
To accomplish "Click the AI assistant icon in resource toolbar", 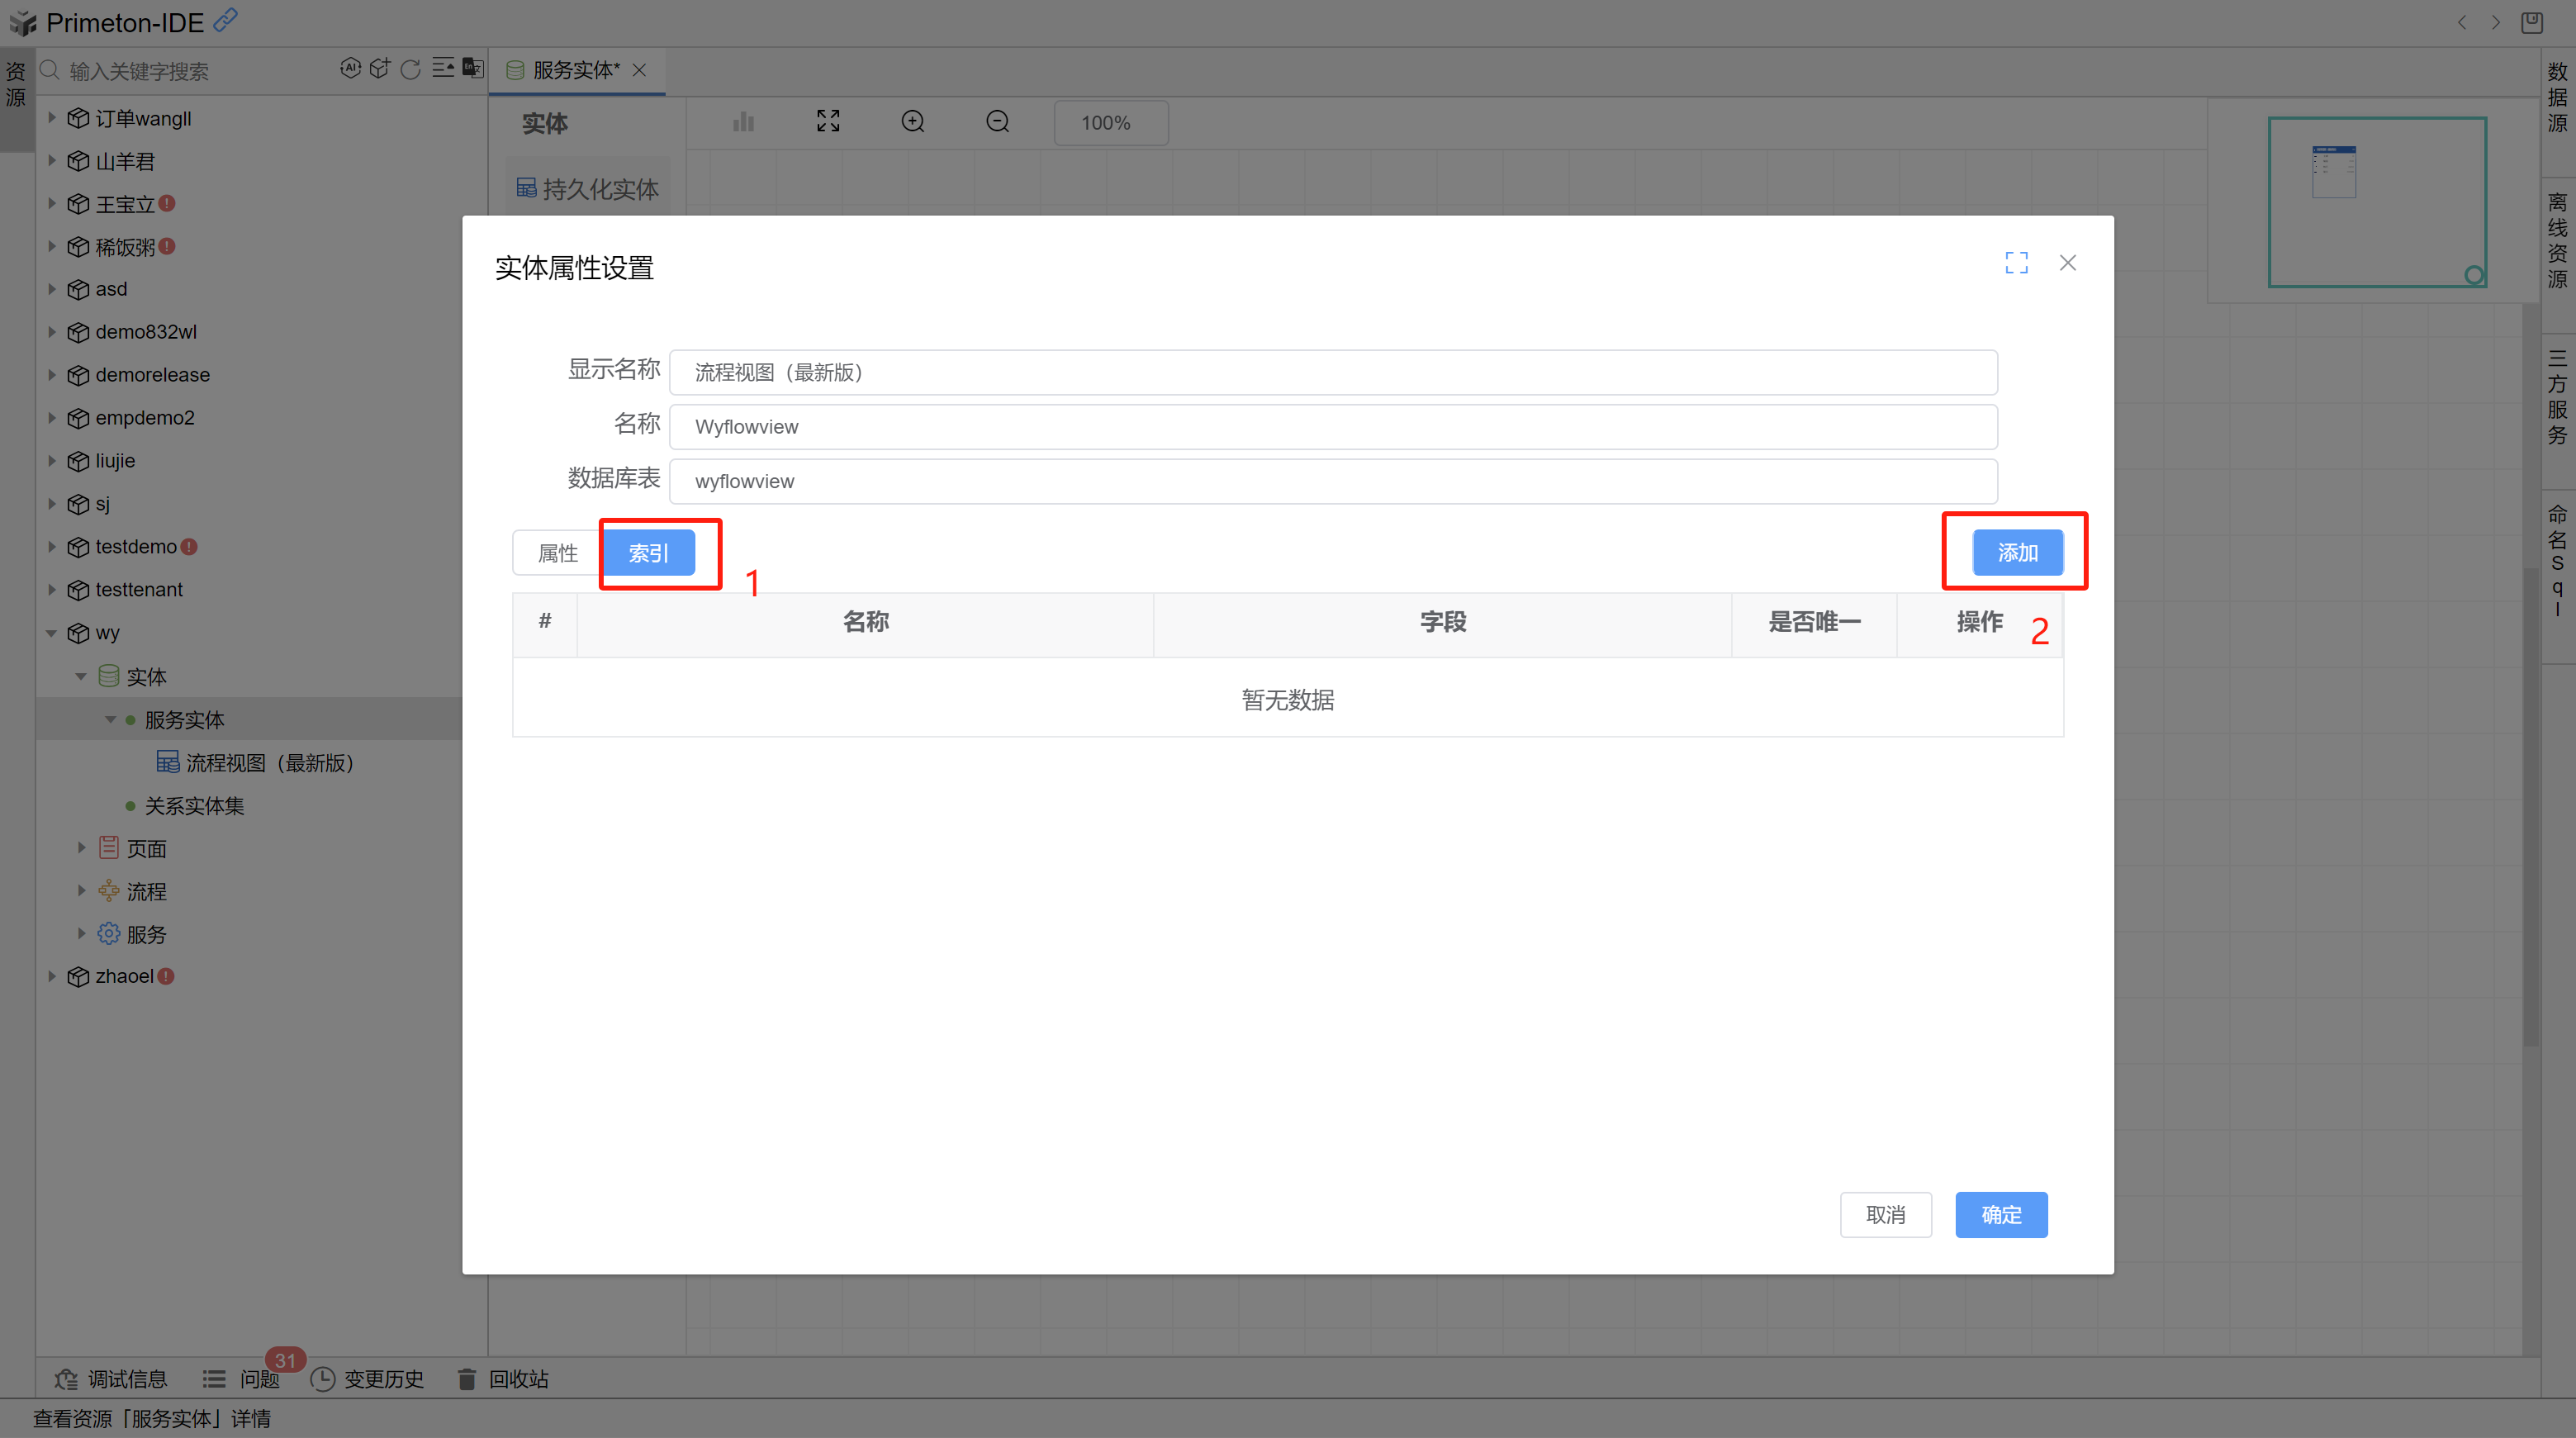I will pyautogui.click(x=350, y=68).
